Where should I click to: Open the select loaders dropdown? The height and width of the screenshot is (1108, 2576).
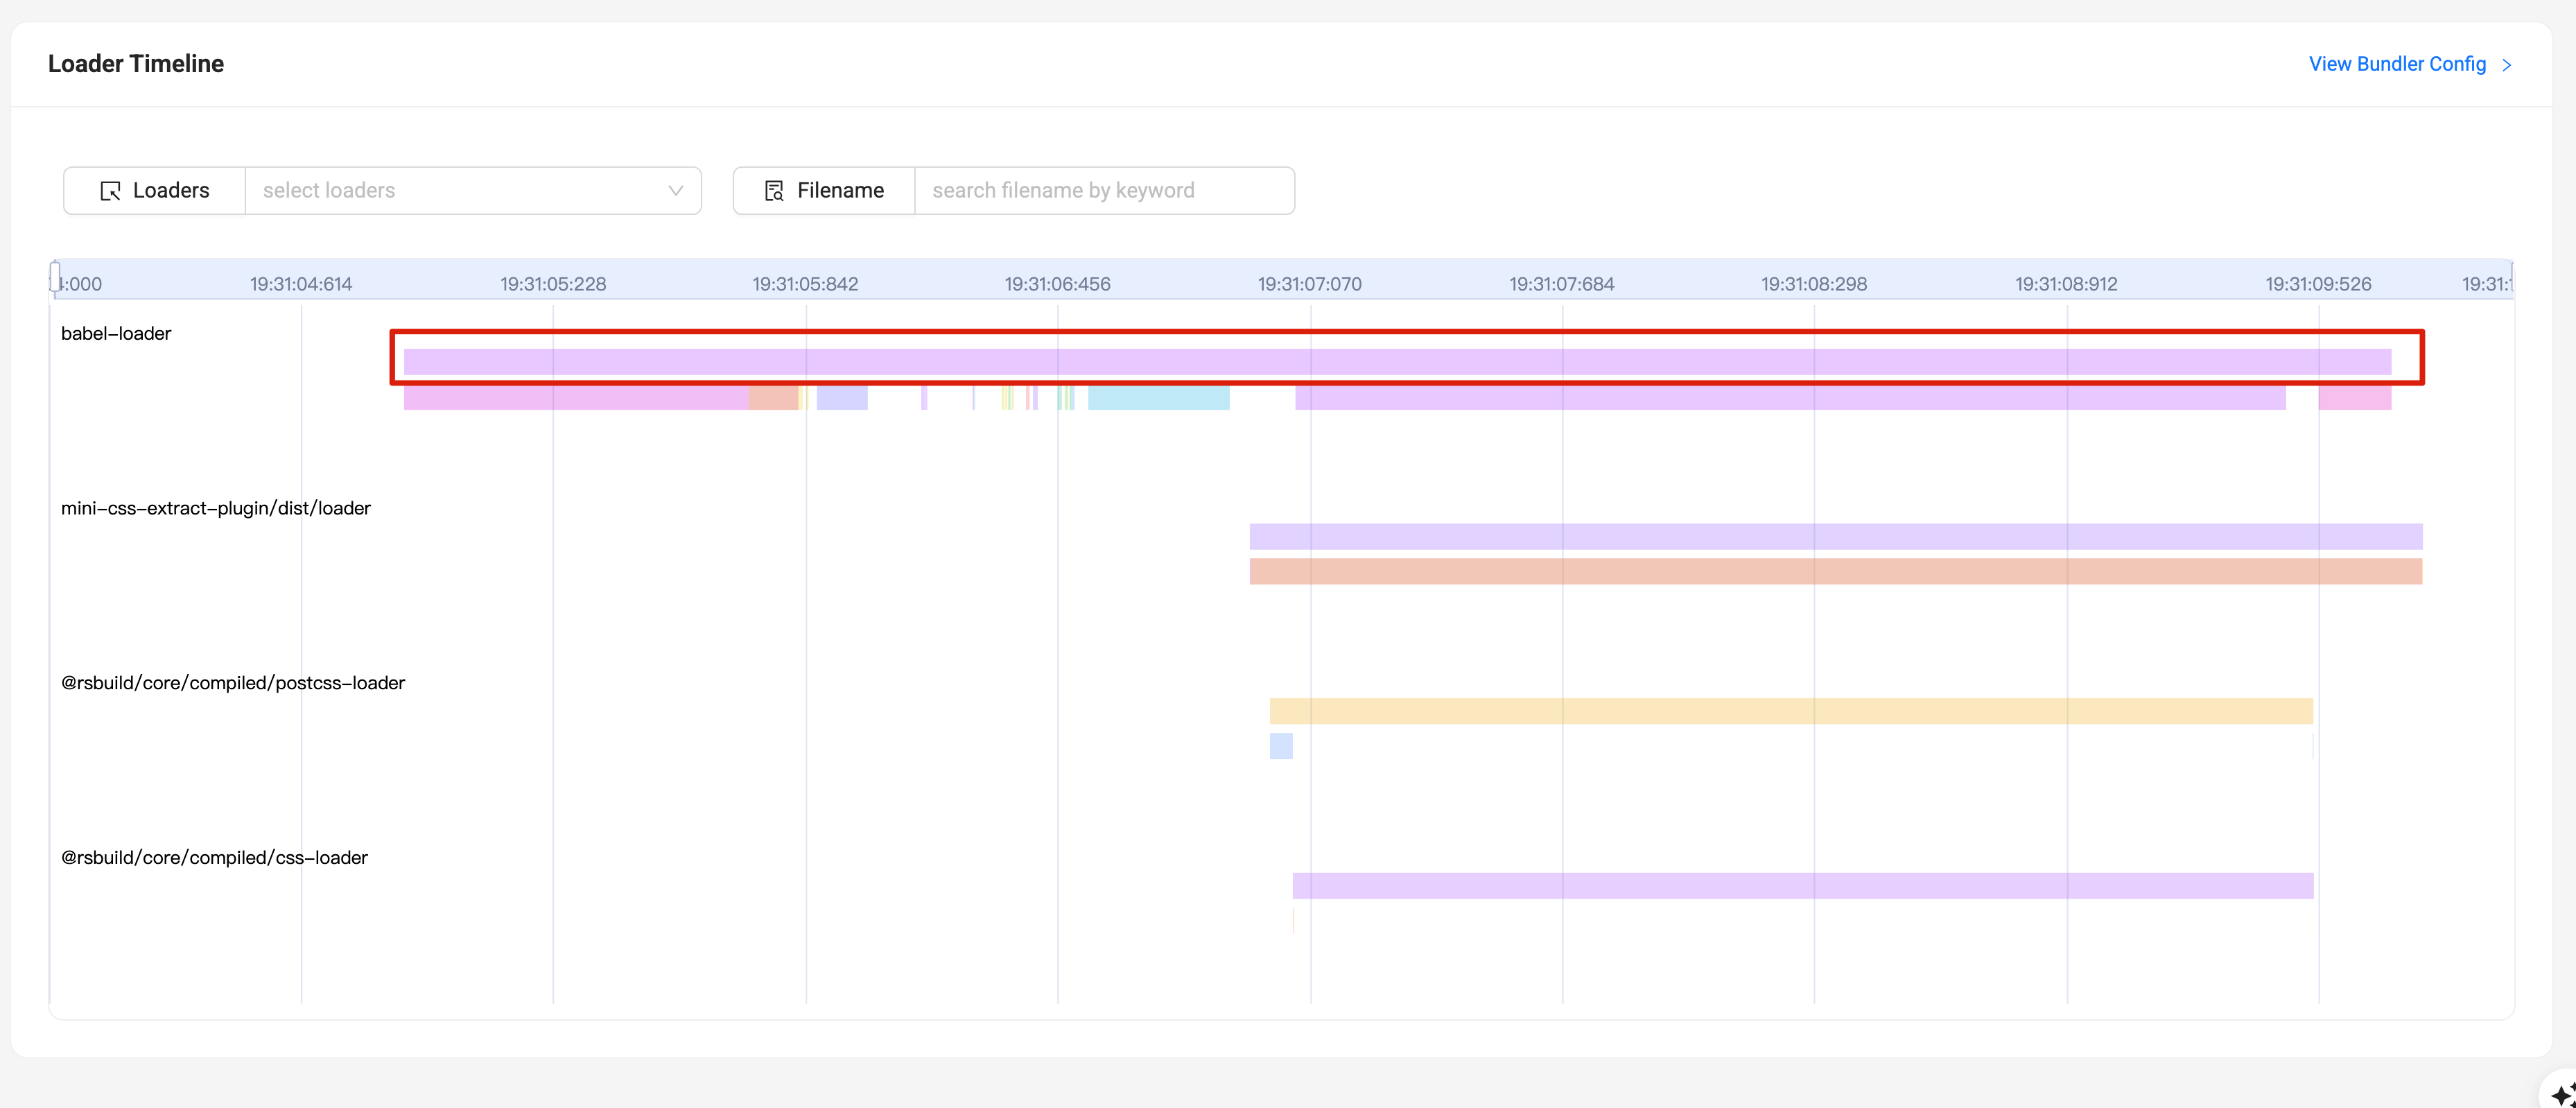click(473, 190)
